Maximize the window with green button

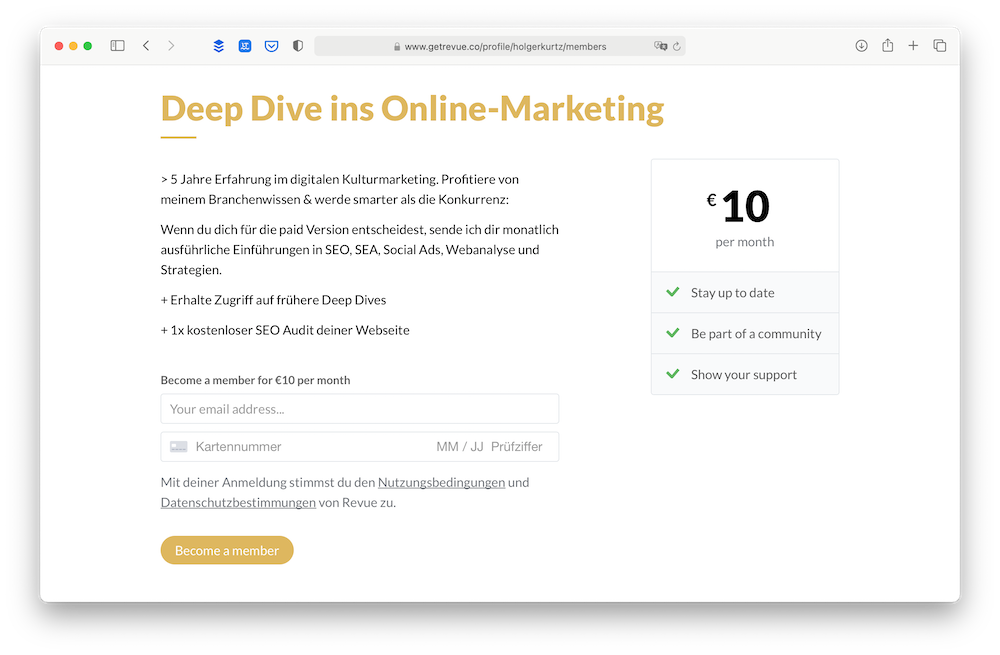point(88,46)
